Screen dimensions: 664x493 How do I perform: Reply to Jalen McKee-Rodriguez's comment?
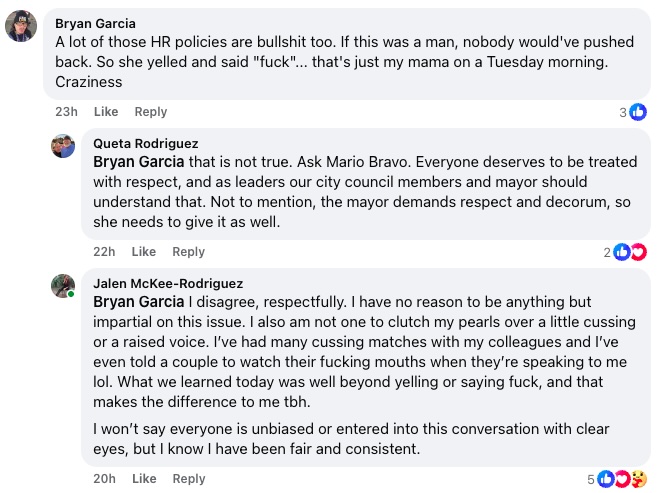(188, 479)
